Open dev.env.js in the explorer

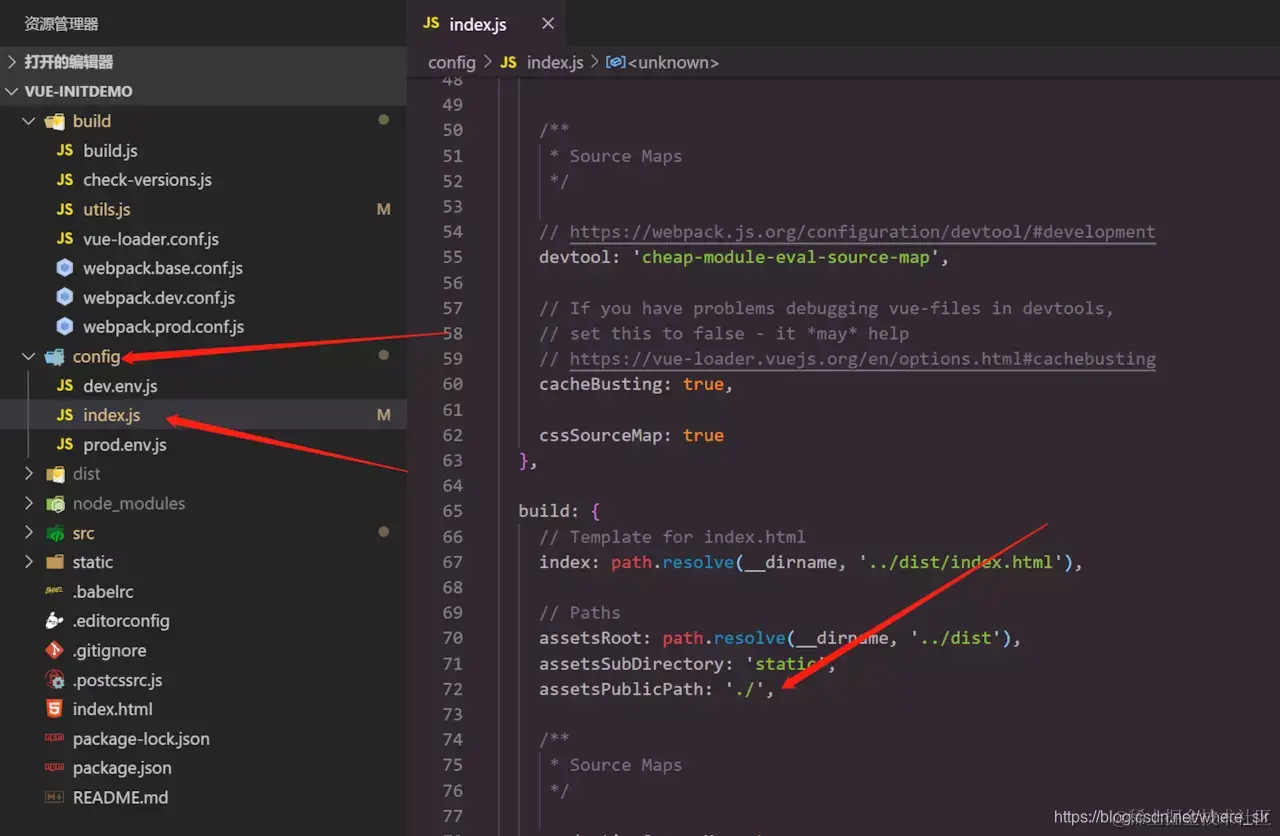pyautogui.click(x=121, y=386)
